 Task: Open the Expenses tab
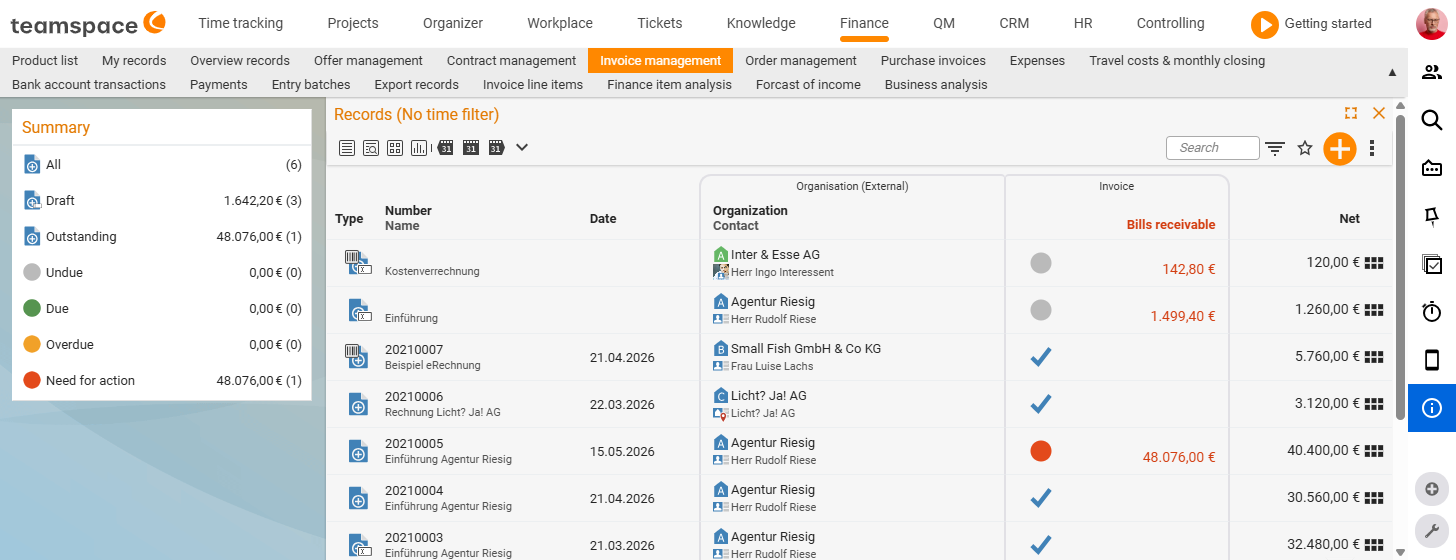1037,61
